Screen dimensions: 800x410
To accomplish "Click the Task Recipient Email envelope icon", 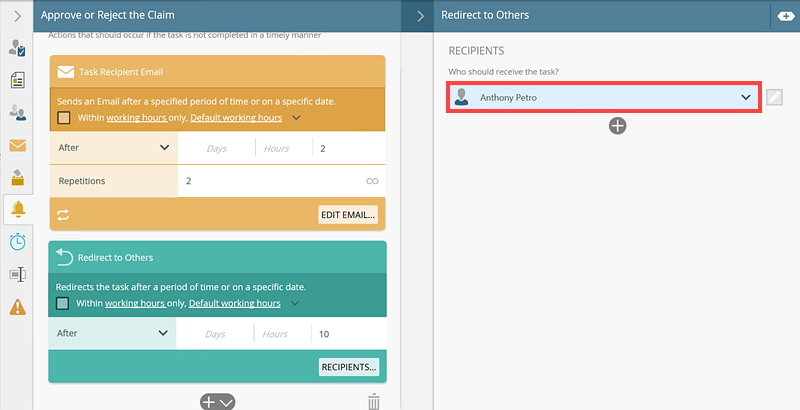I will 65,72.
